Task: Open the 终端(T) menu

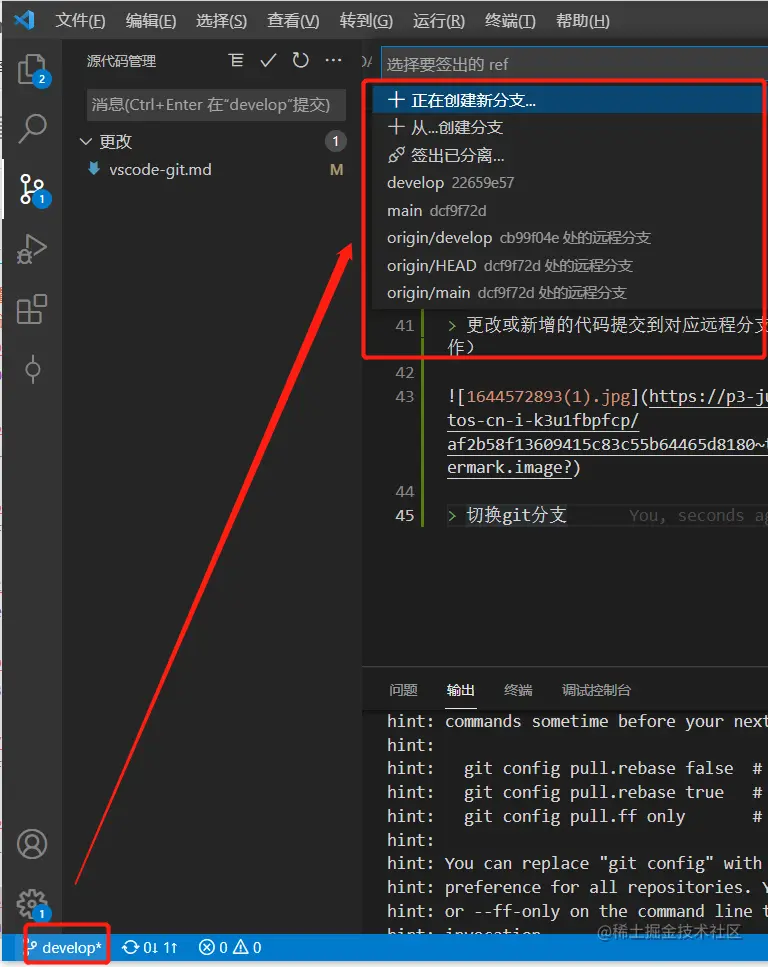Action: (510, 21)
